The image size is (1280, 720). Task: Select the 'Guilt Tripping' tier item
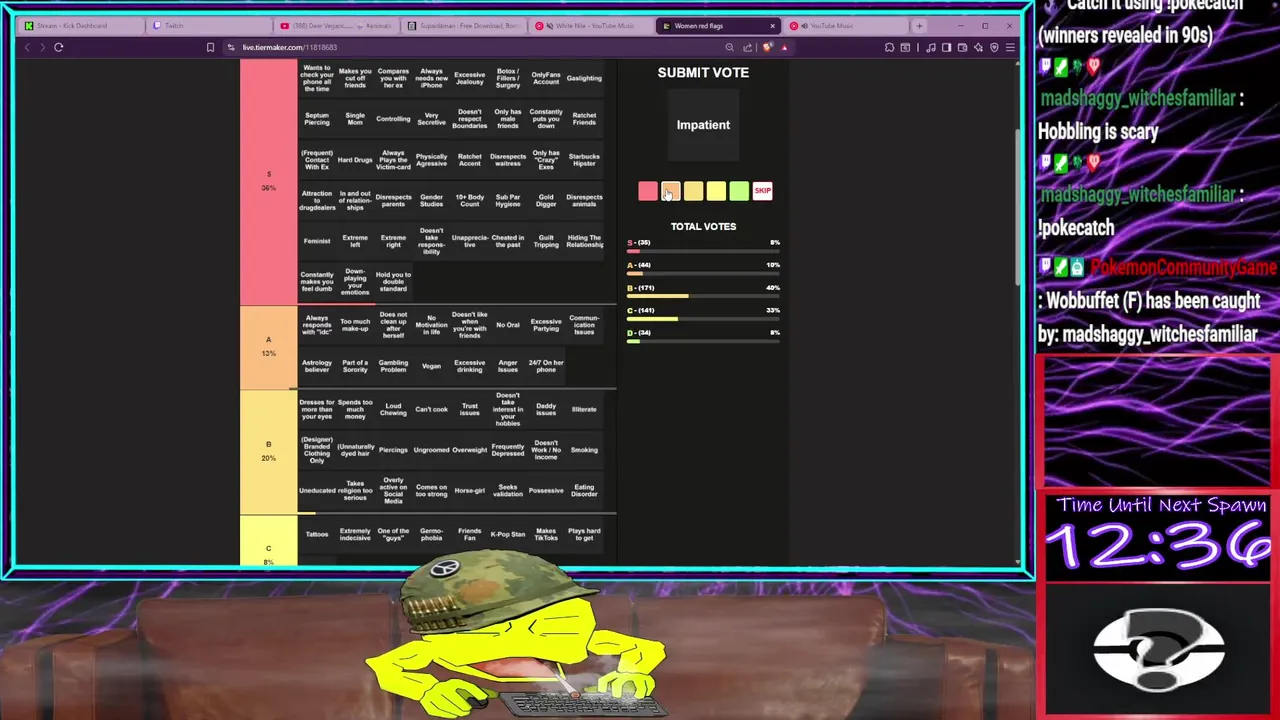coord(546,241)
